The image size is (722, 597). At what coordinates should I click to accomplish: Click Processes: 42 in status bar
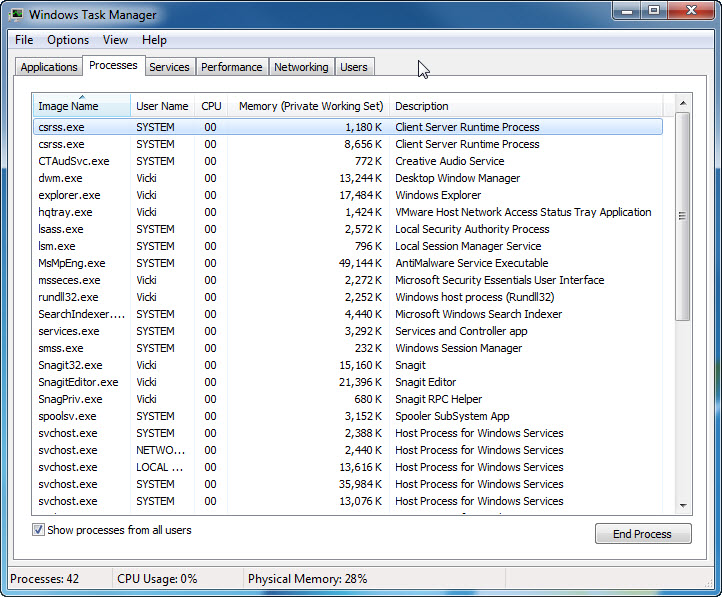coord(45,579)
